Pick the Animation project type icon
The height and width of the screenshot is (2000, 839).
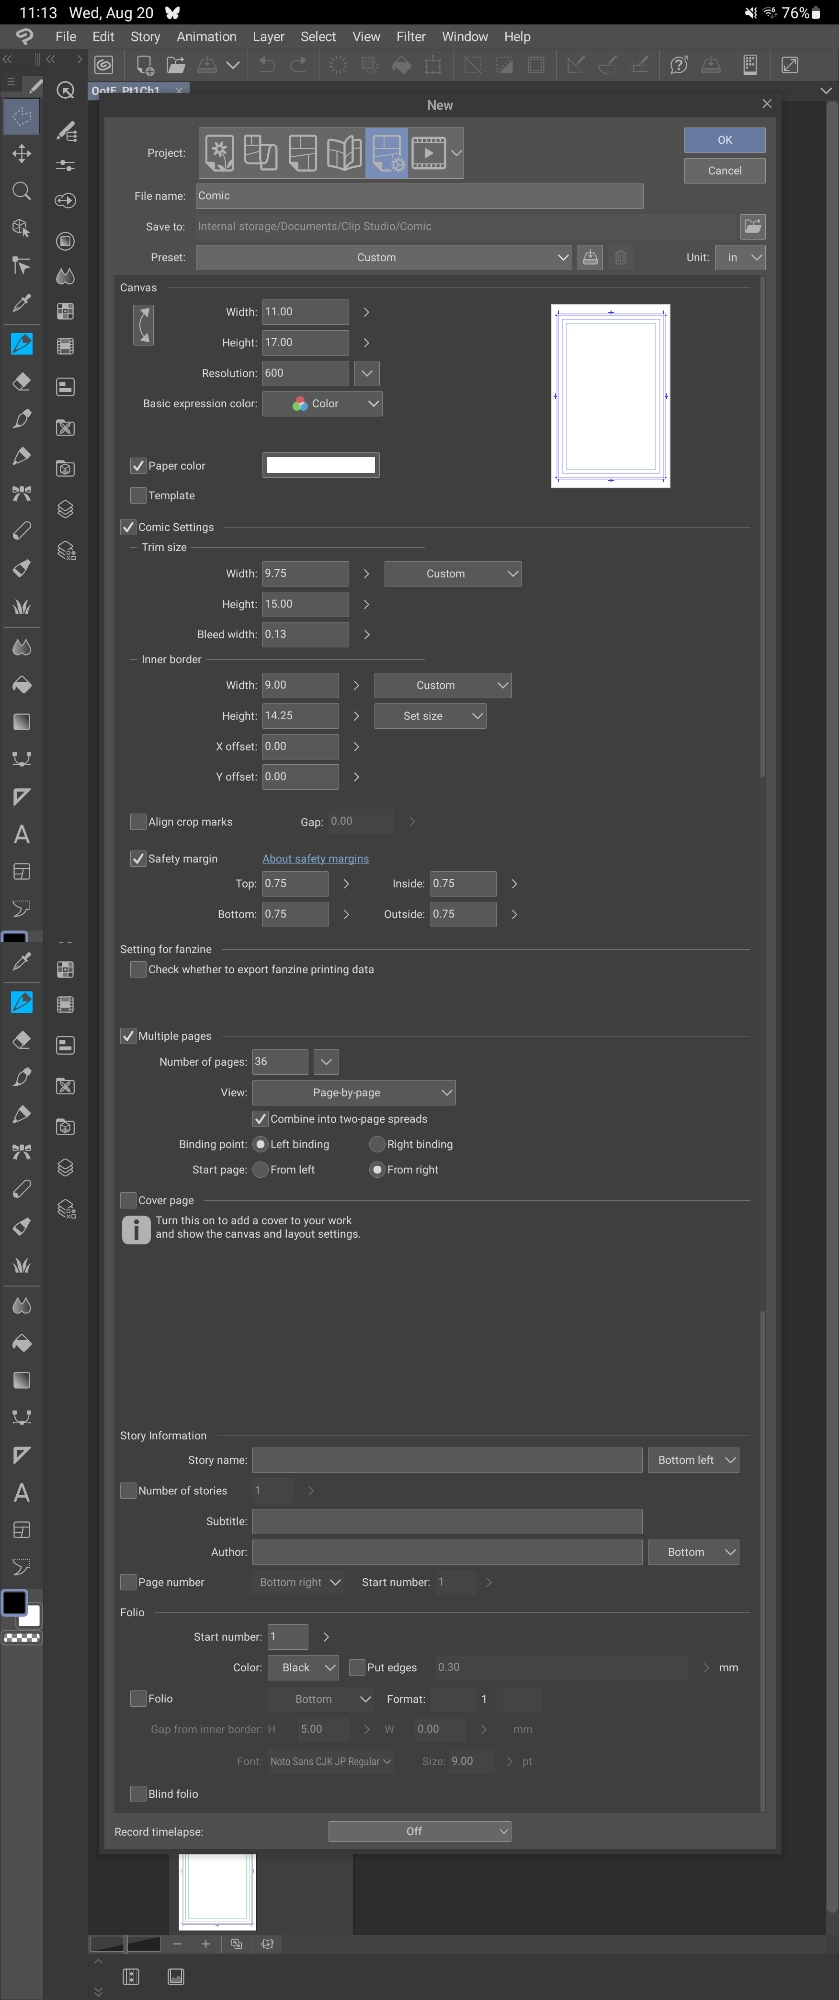tap(429, 153)
